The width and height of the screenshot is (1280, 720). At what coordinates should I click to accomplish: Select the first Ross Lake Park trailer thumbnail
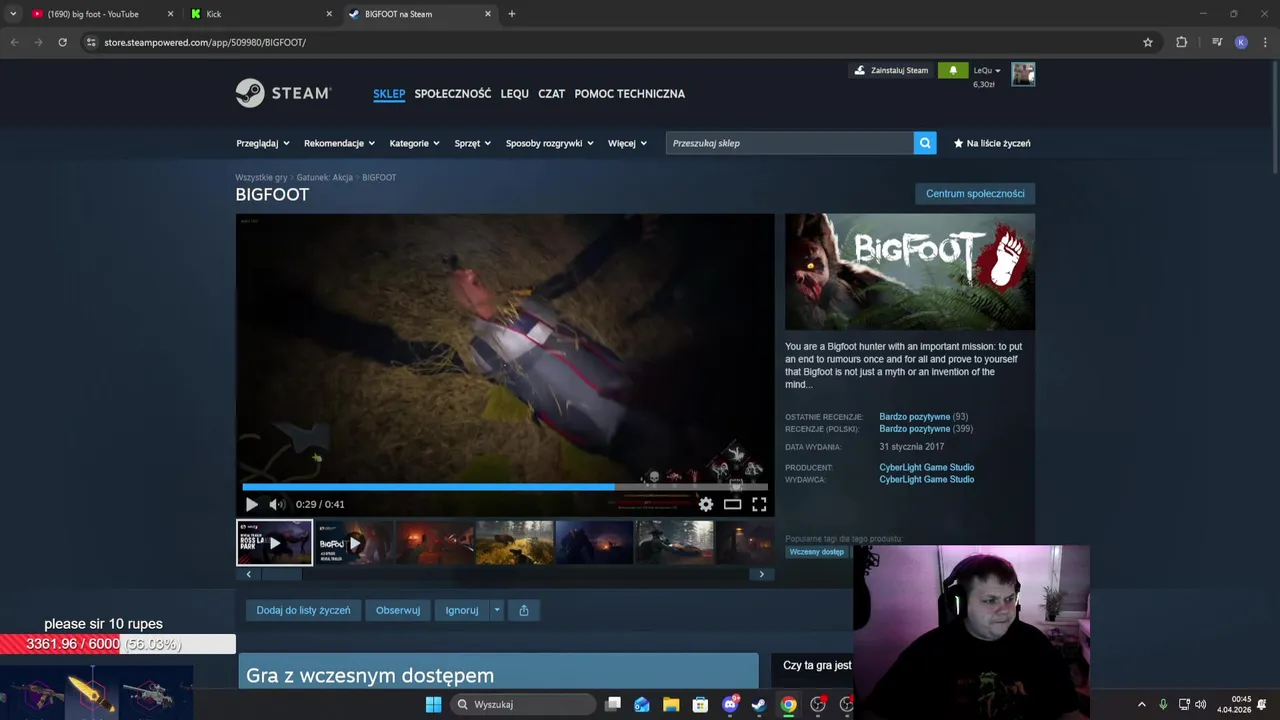275,543
